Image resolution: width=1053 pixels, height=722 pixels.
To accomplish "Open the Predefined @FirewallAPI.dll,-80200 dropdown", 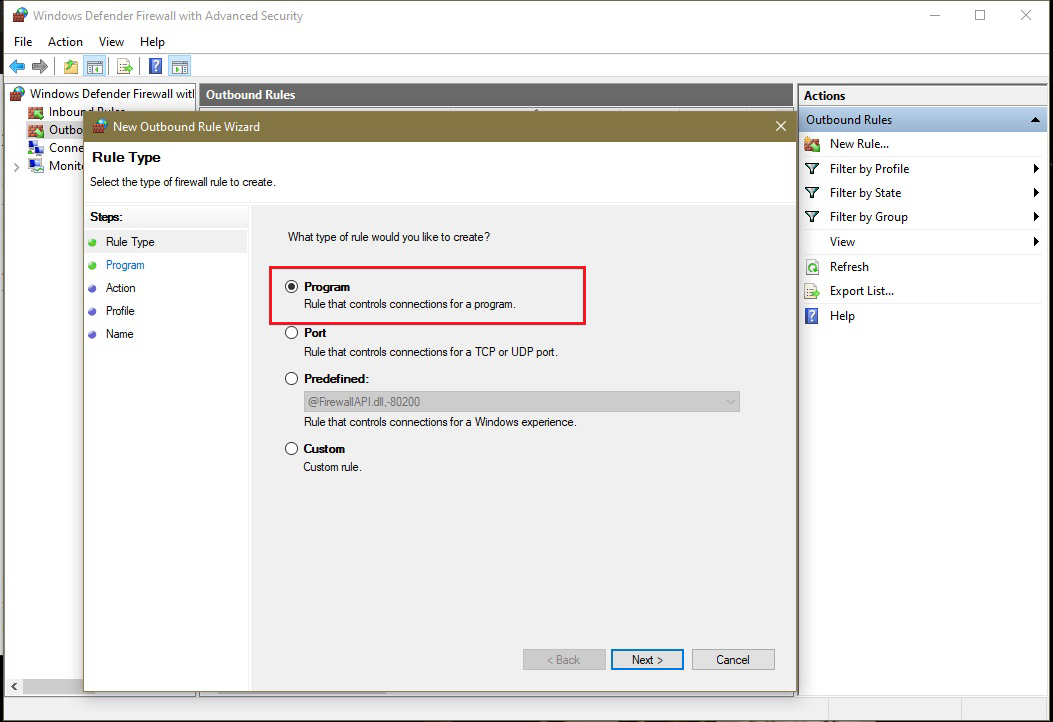I will coord(522,402).
